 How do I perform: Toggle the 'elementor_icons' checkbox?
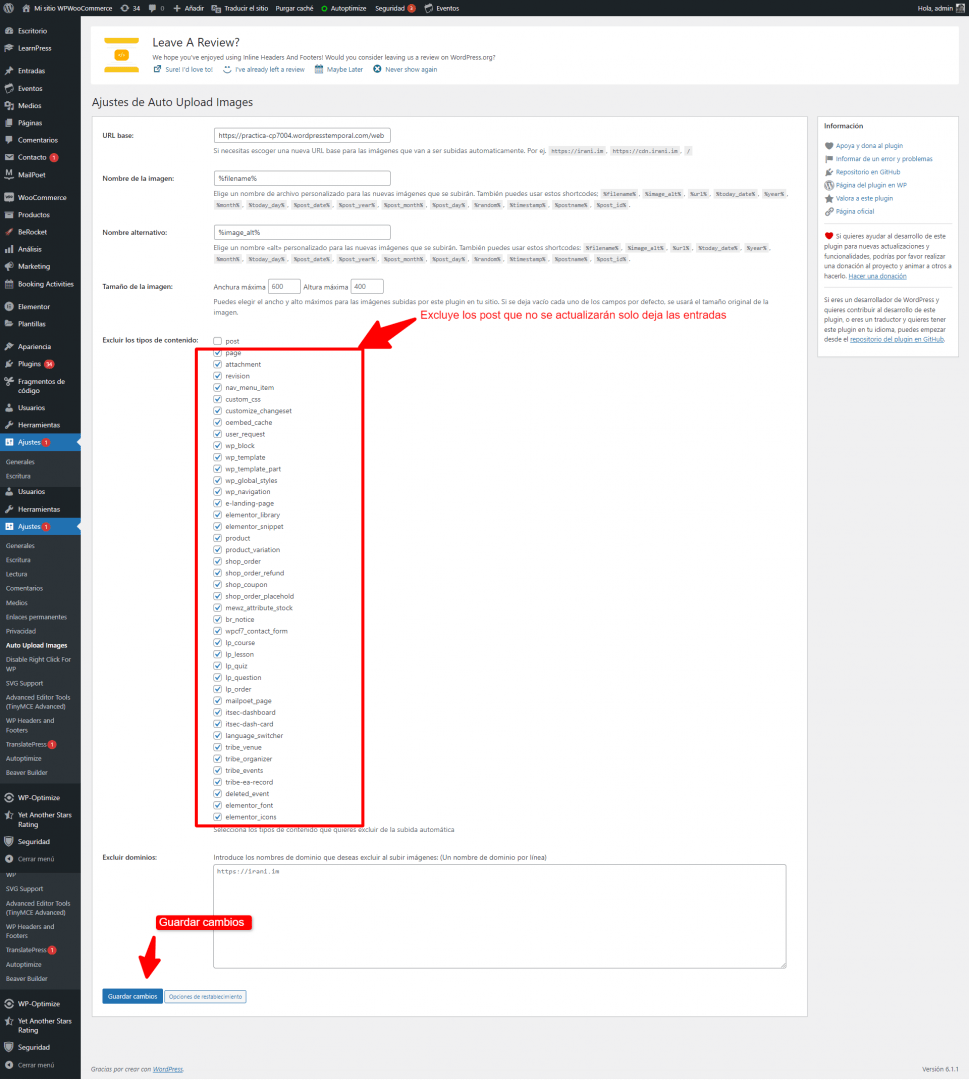click(218, 817)
